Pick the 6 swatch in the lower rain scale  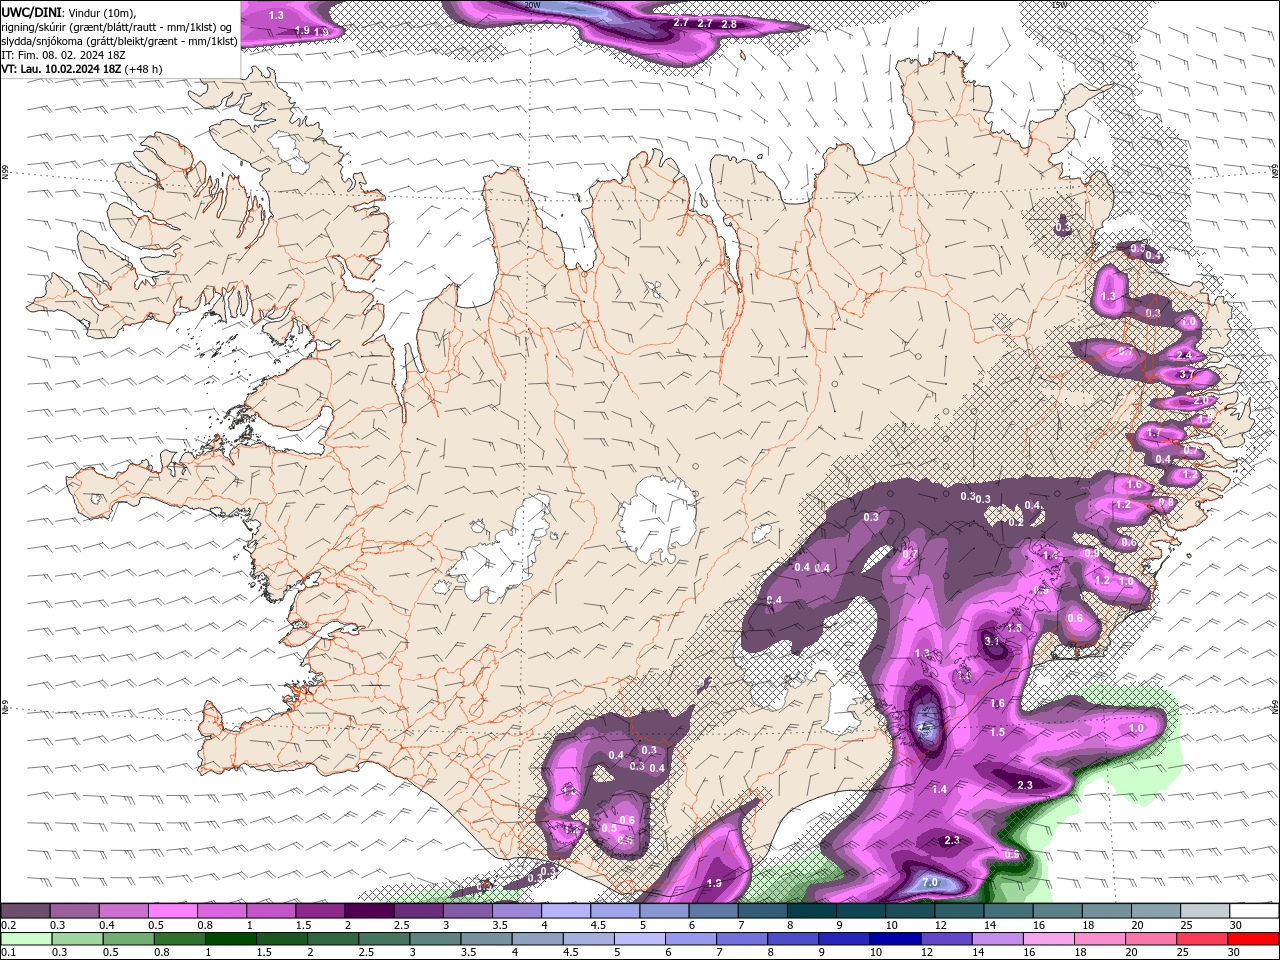coord(690,939)
